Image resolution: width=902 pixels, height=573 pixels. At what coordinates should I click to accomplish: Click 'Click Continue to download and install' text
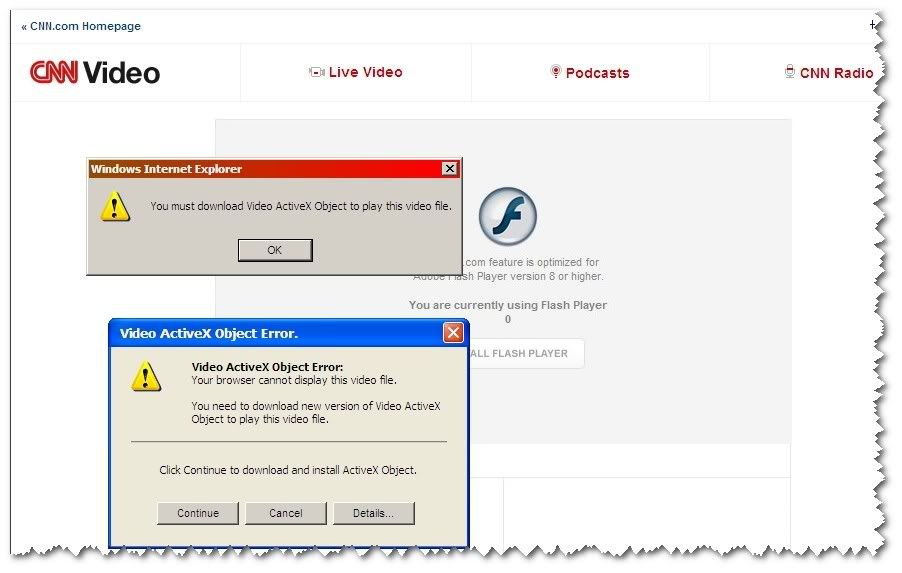tap(288, 470)
